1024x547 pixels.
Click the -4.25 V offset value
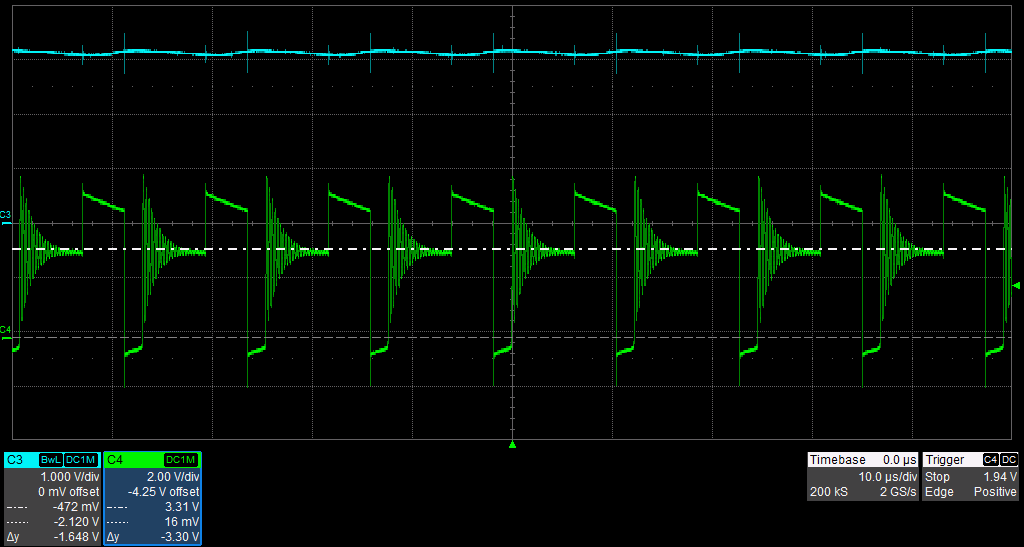[x=163, y=492]
